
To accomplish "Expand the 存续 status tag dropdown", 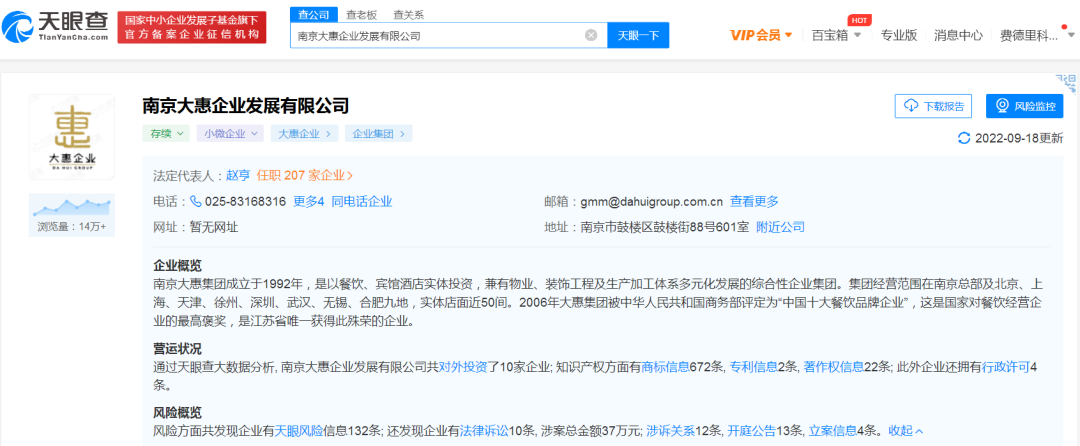I will click(166, 134).
